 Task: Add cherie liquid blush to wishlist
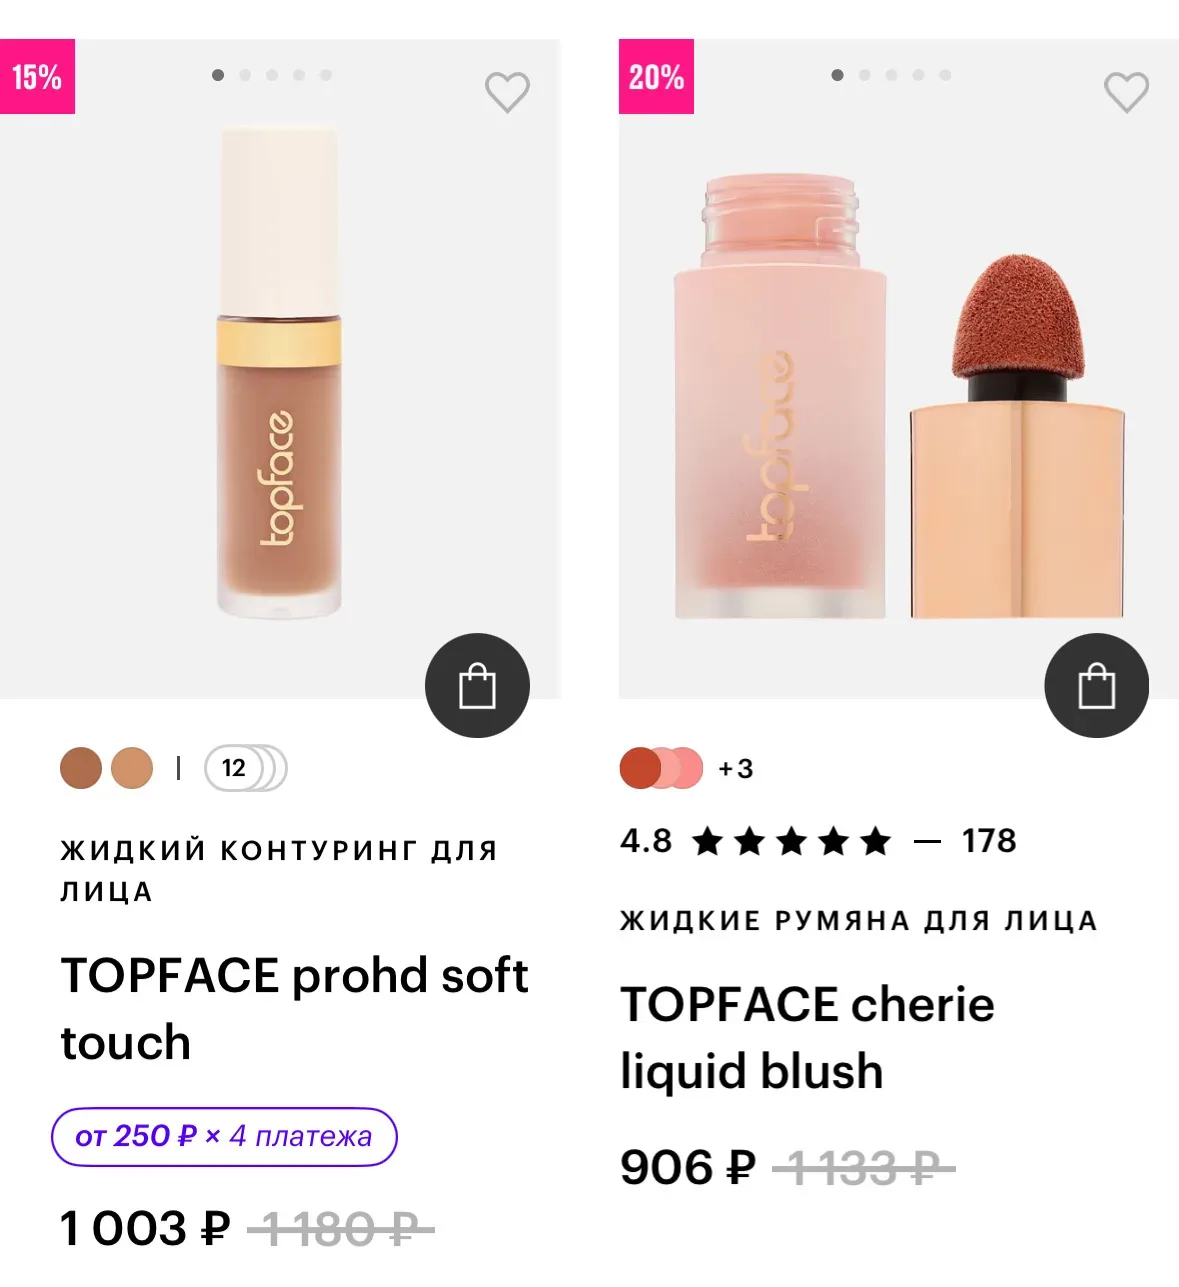coord(1126,93)
